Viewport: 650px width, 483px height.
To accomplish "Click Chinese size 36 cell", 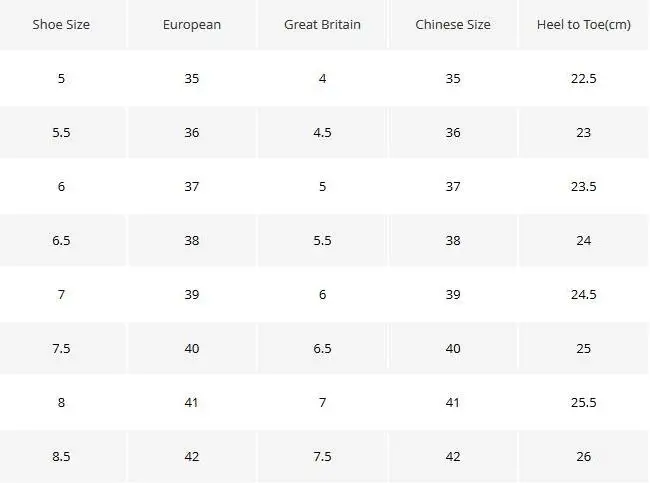I will coord(453,132).
